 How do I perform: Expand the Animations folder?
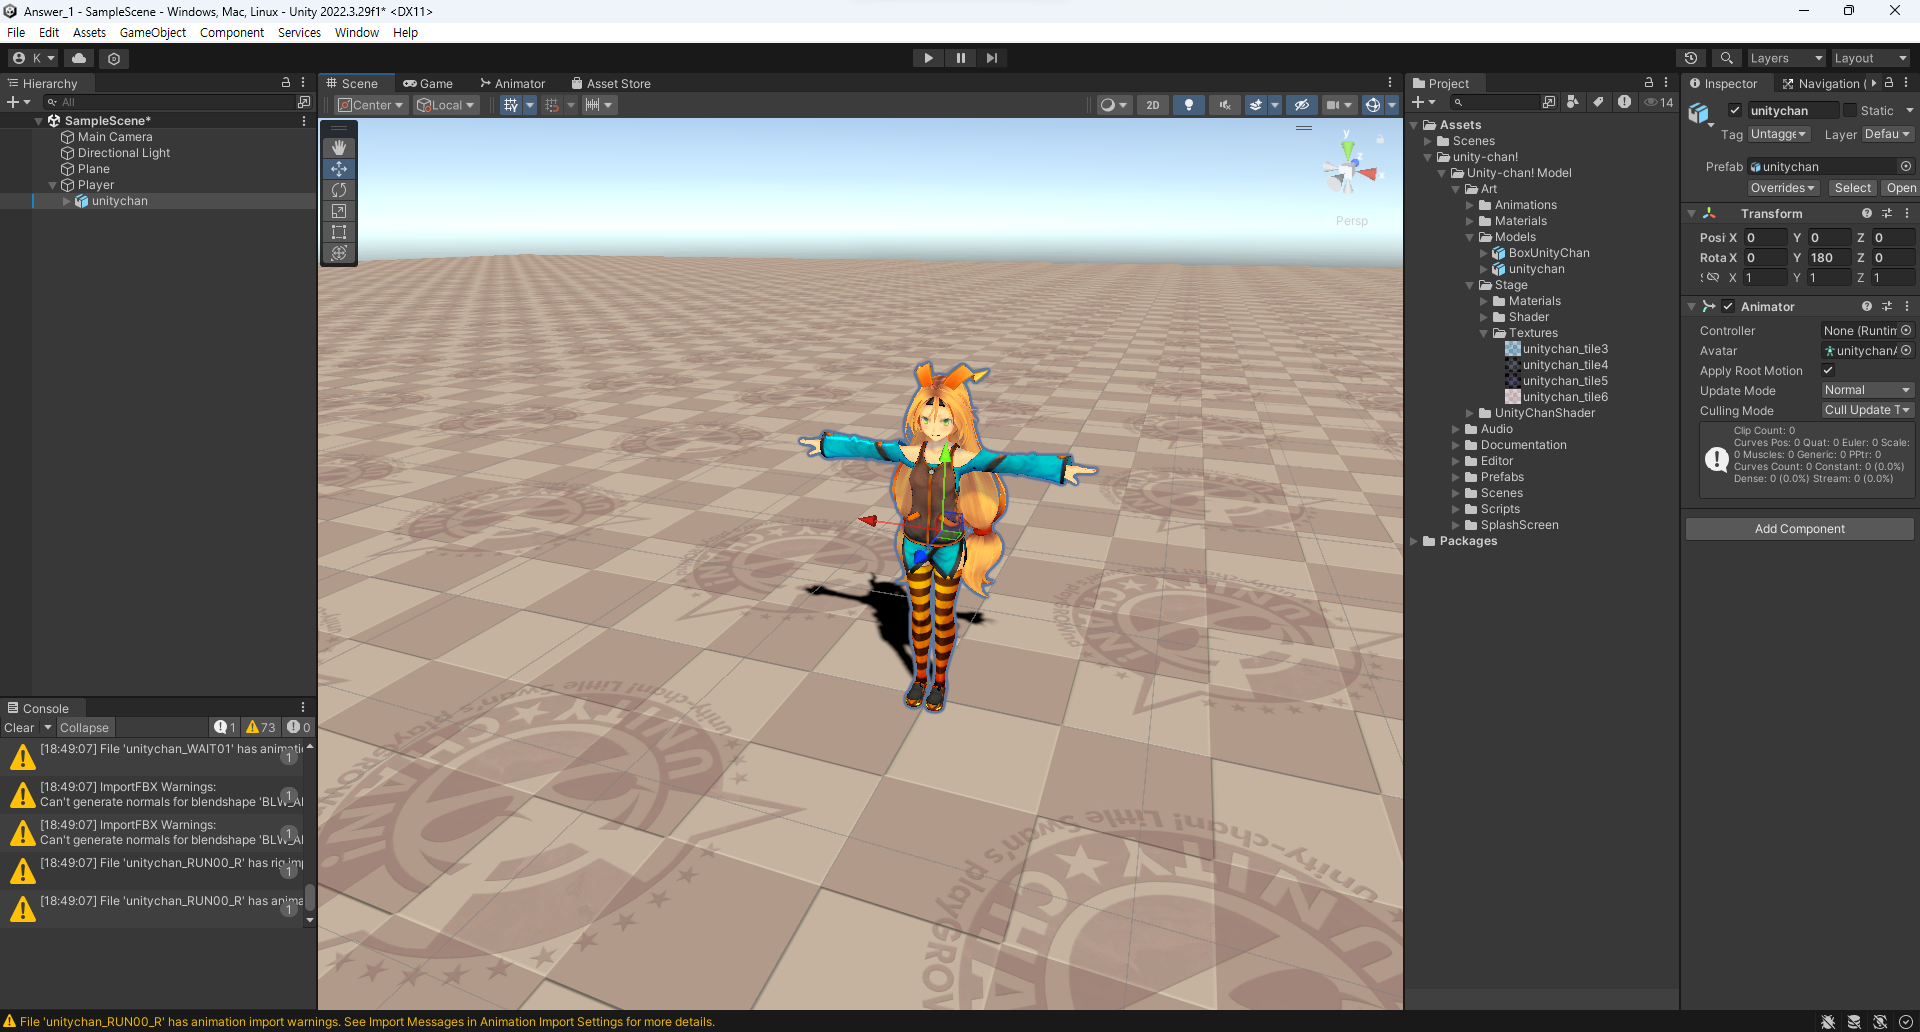(1470, 205)
